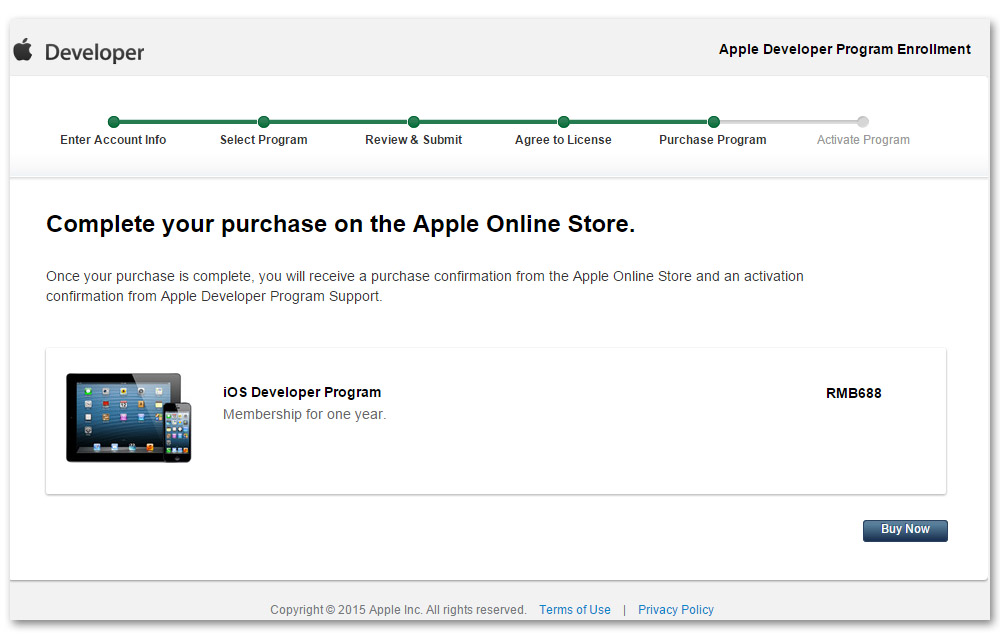Image resolution: width=1000 pixels, height=640 pixels.
Task: Click the Purchase Program progress dot
Action: coord(713,121)
